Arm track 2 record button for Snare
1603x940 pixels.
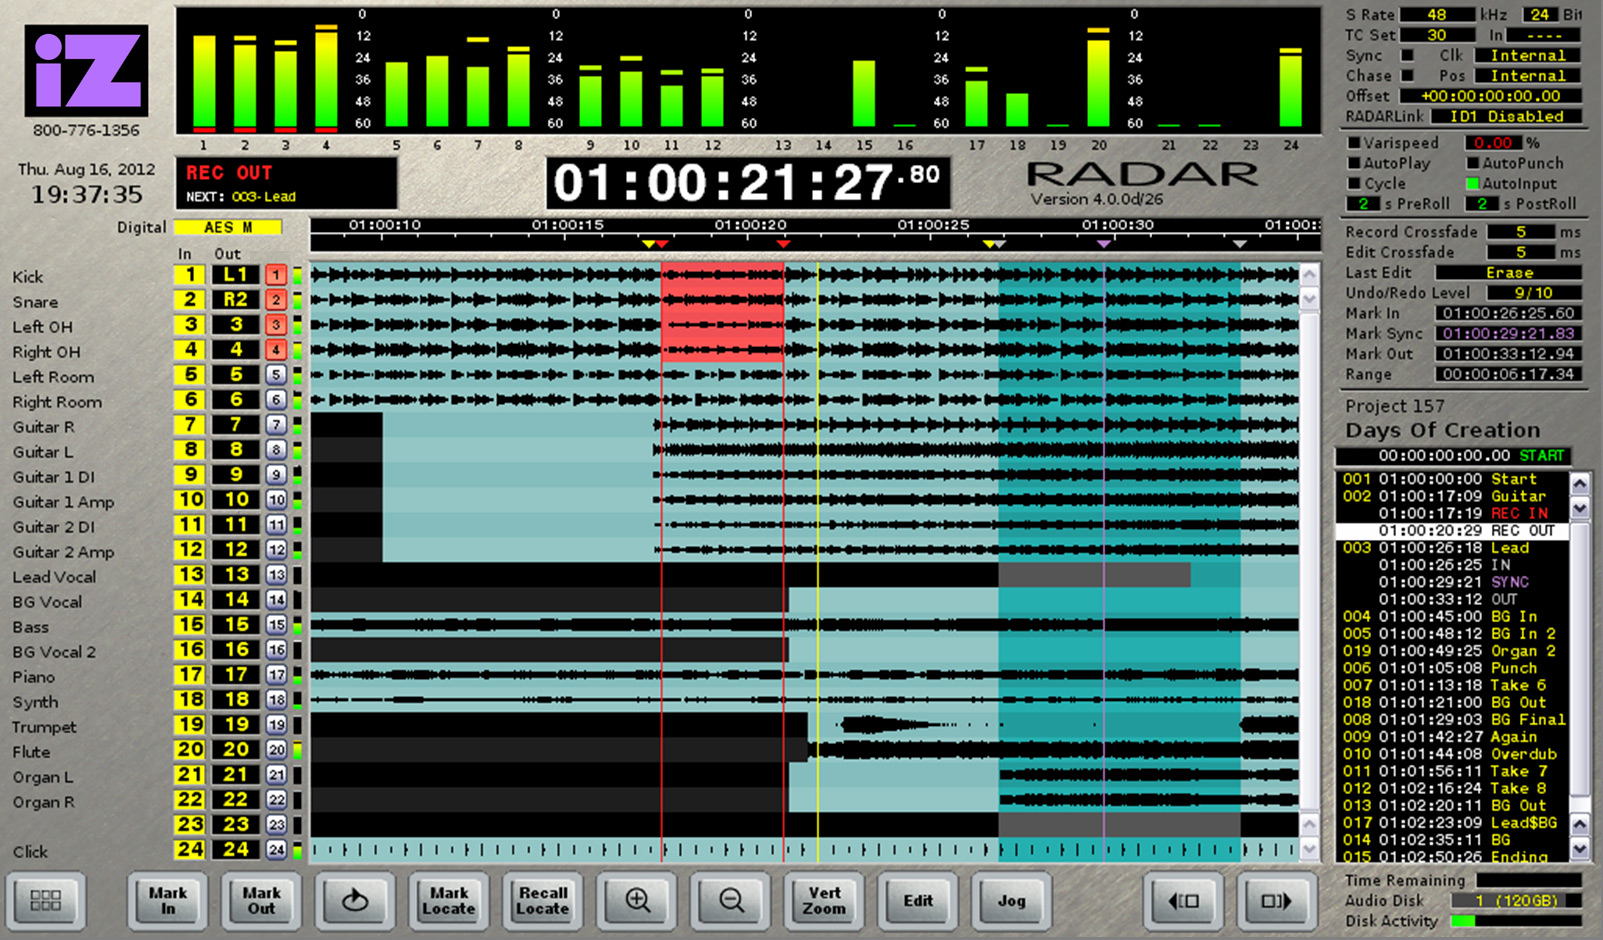coord(276,300)
